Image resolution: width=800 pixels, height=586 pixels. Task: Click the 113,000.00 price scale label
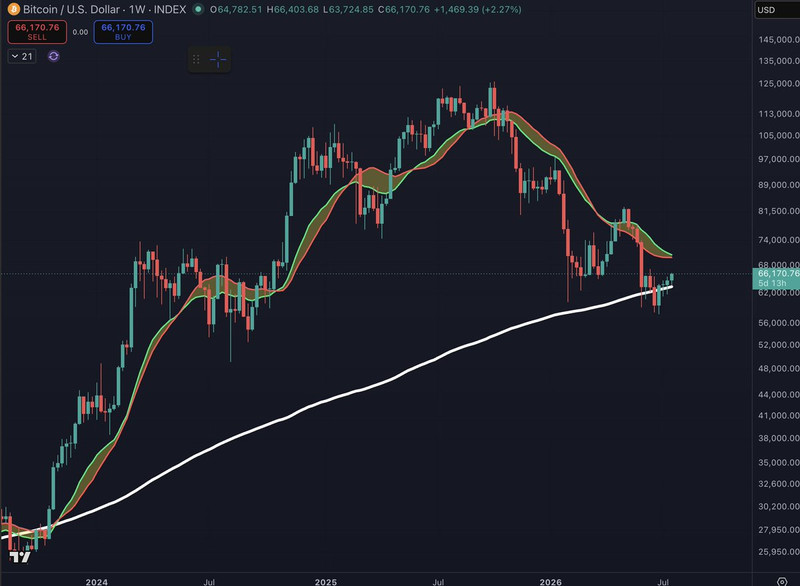779,114
